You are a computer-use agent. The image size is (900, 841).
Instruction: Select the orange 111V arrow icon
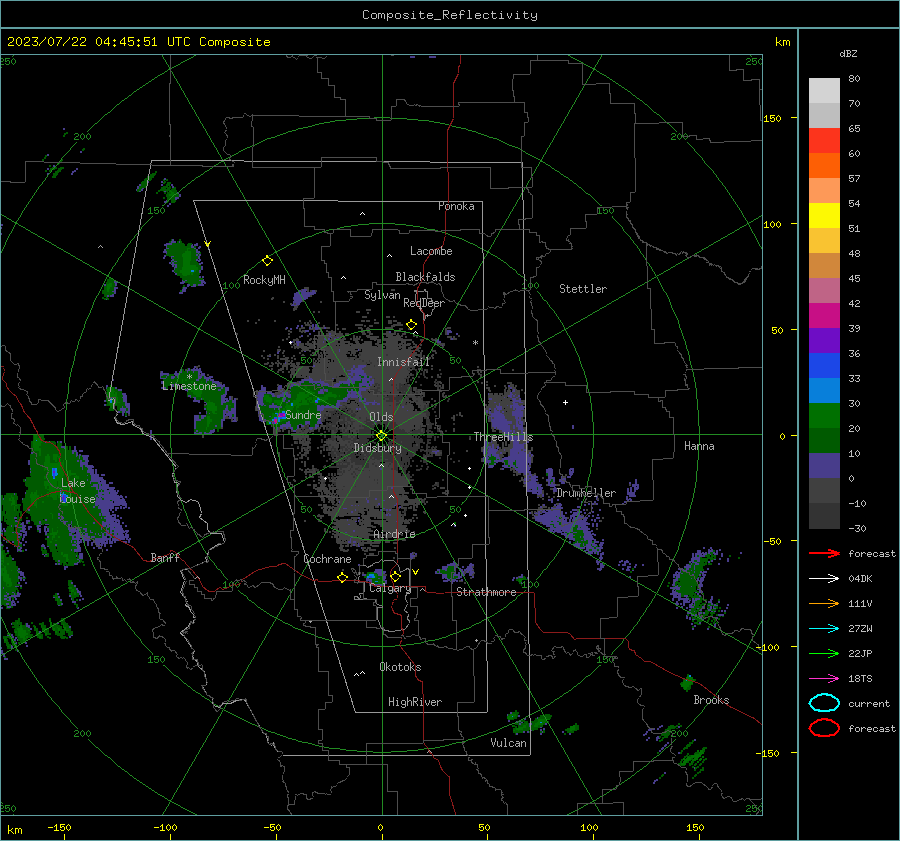tap(824, 603)
